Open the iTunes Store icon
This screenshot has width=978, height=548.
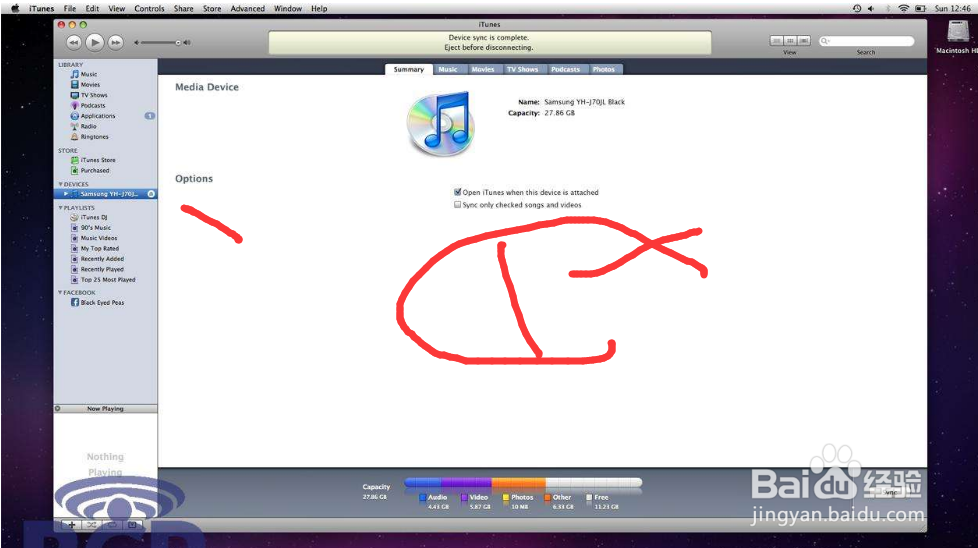click(75, 160)
